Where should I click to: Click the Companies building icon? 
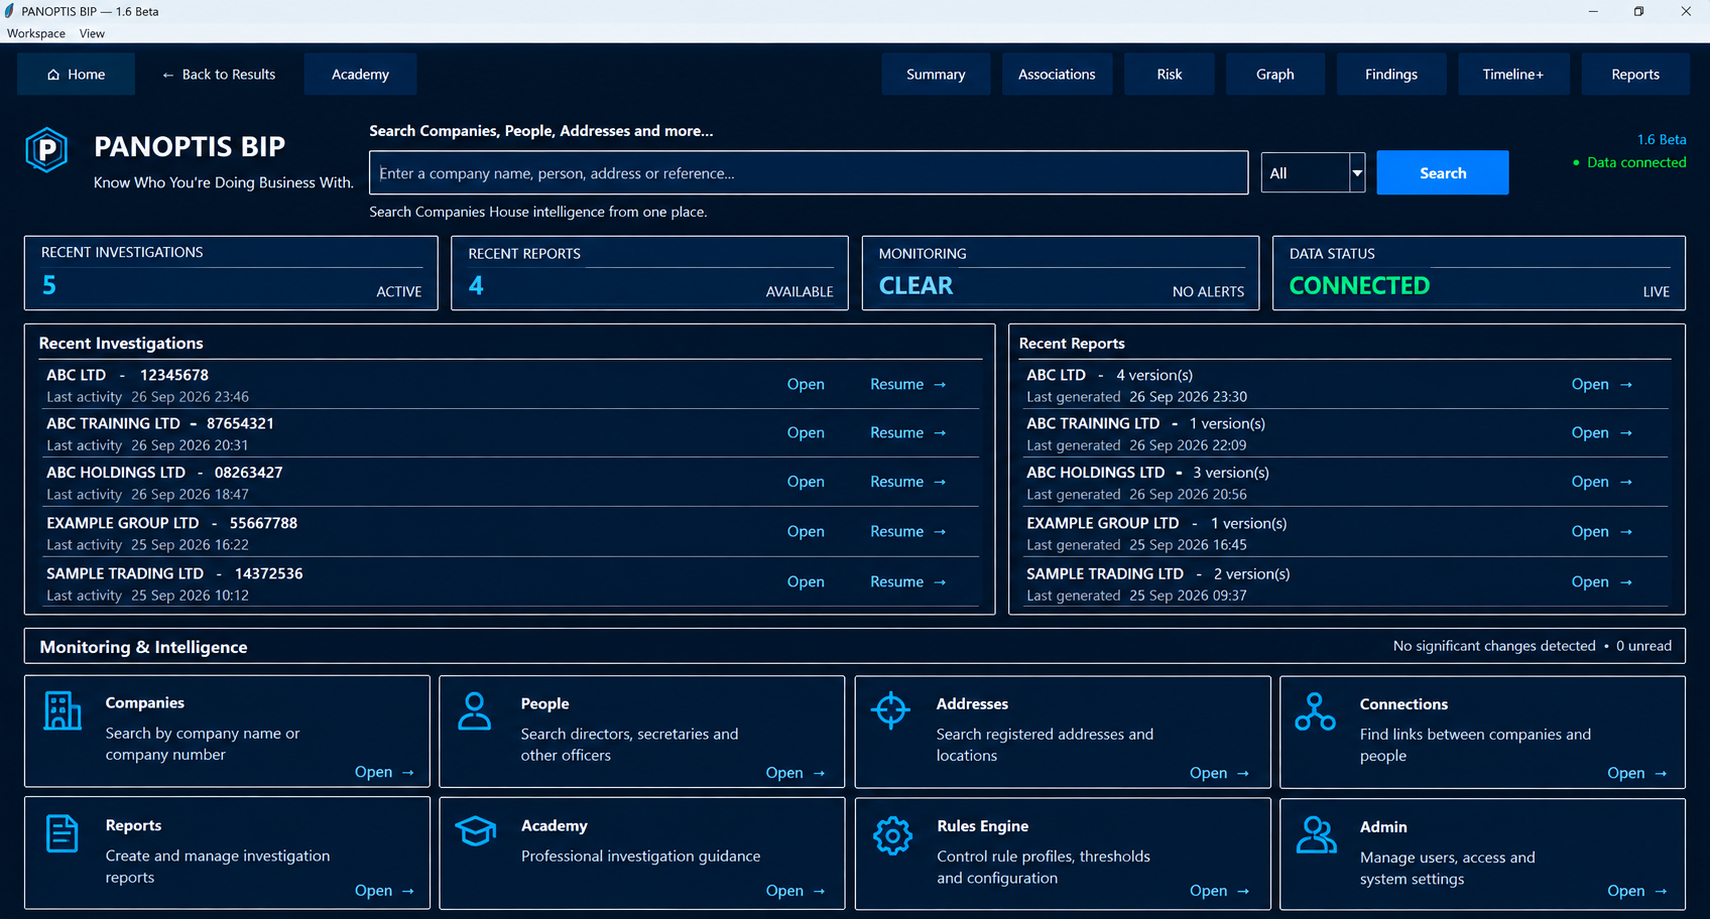(62, 711)
